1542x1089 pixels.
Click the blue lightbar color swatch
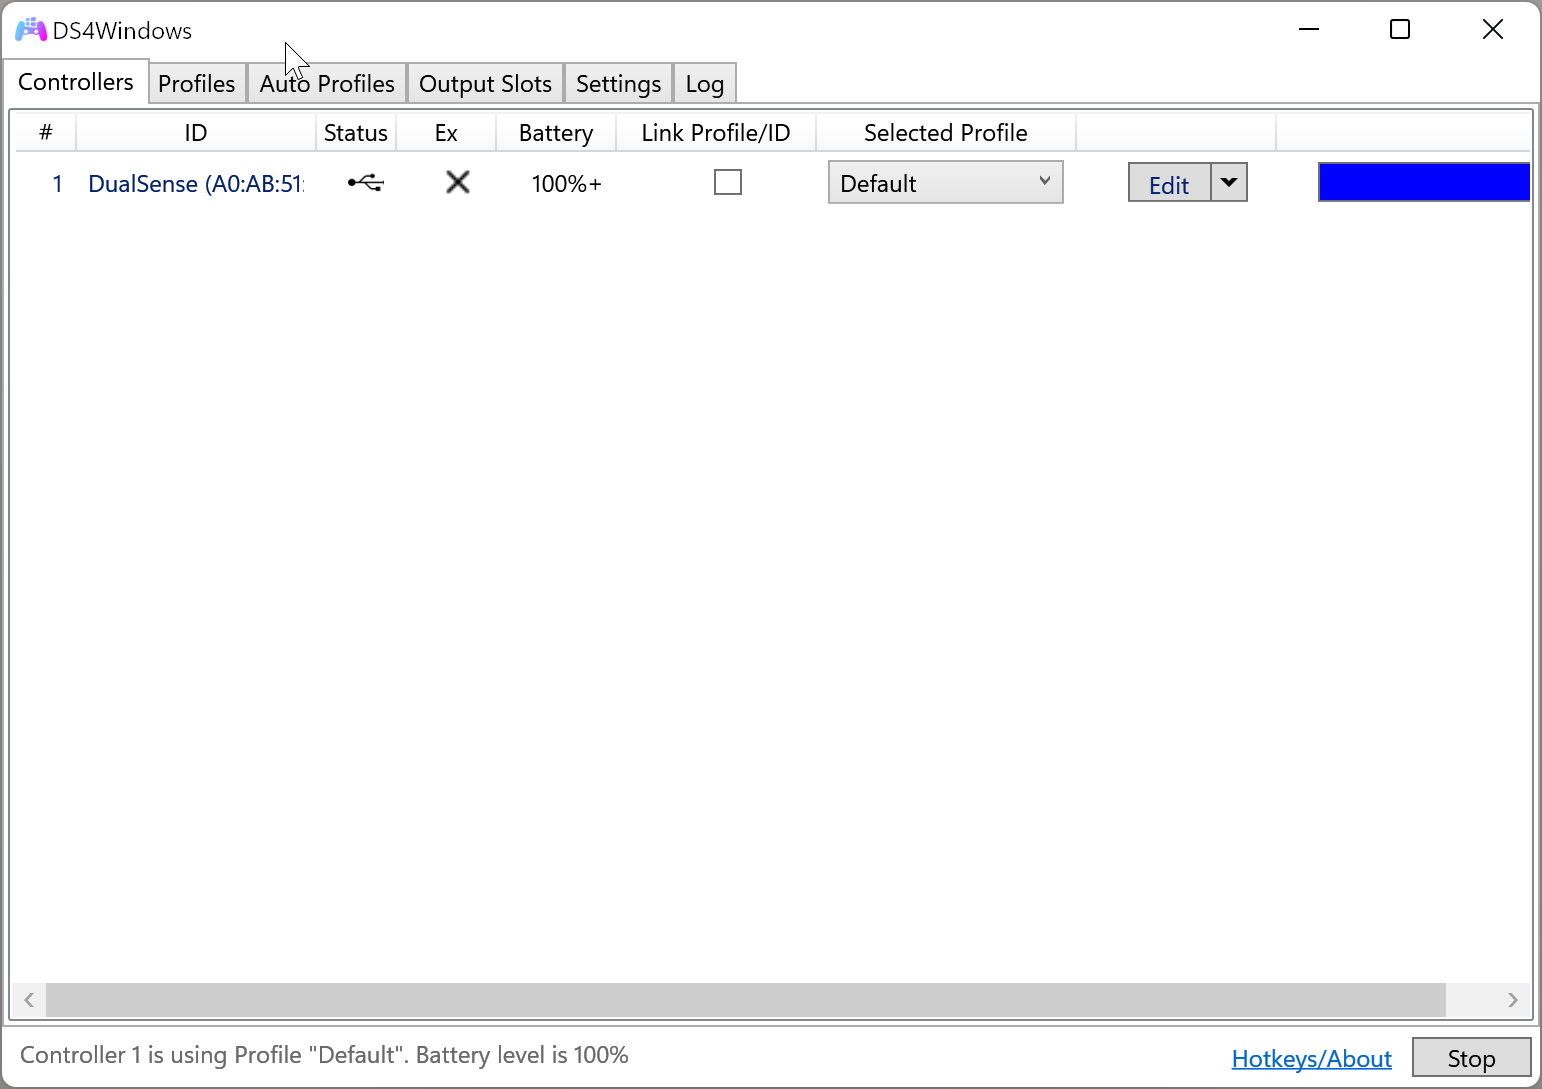point(1424,182)
